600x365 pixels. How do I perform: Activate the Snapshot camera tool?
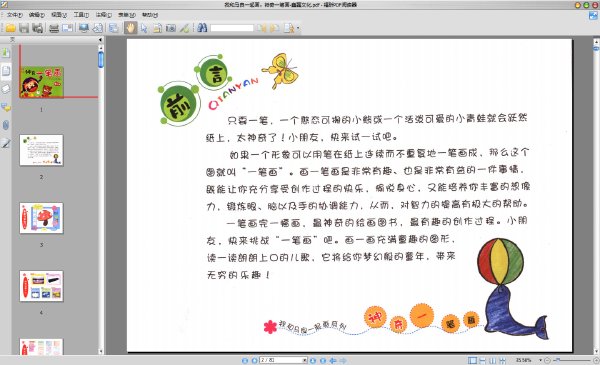click(x=171, y=28)
